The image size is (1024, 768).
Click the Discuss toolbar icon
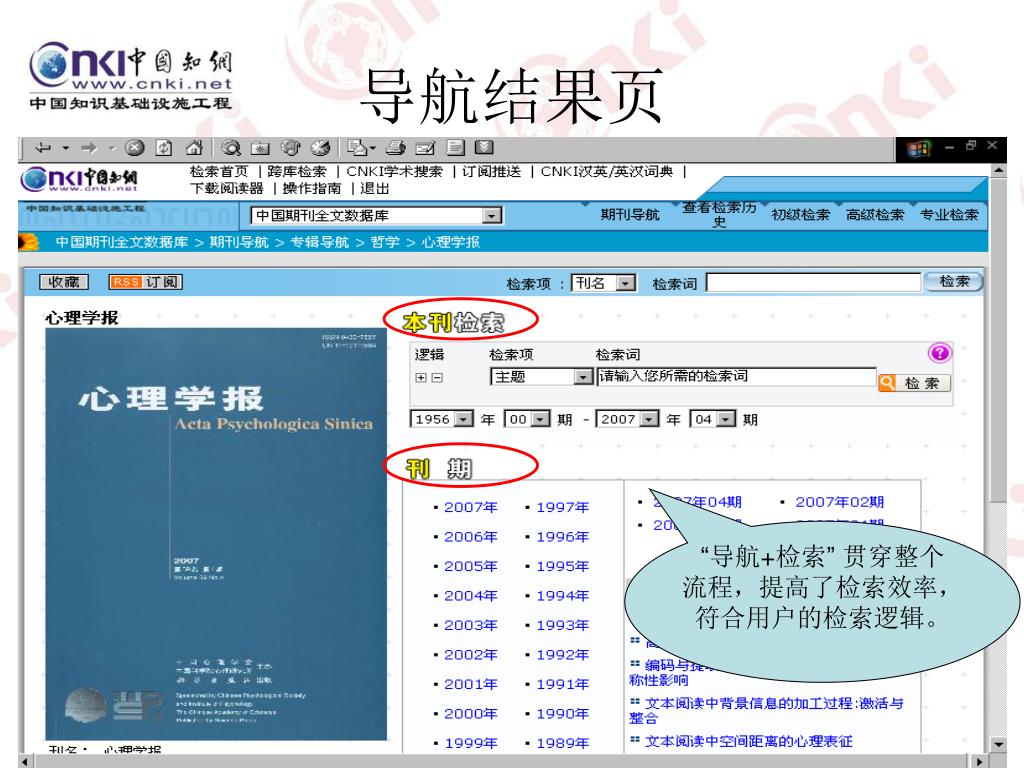tap(455, 148)
